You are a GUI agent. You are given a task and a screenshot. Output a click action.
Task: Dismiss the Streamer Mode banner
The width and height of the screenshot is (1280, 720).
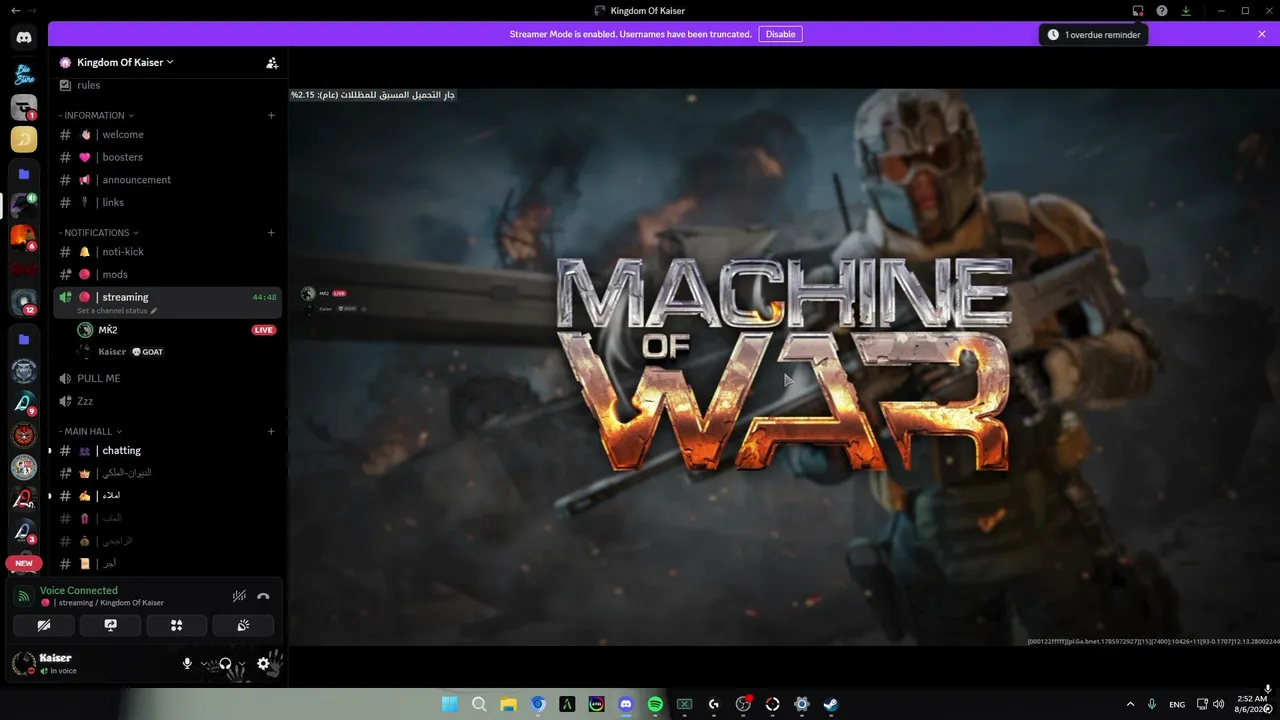(x=1262, y=34)
